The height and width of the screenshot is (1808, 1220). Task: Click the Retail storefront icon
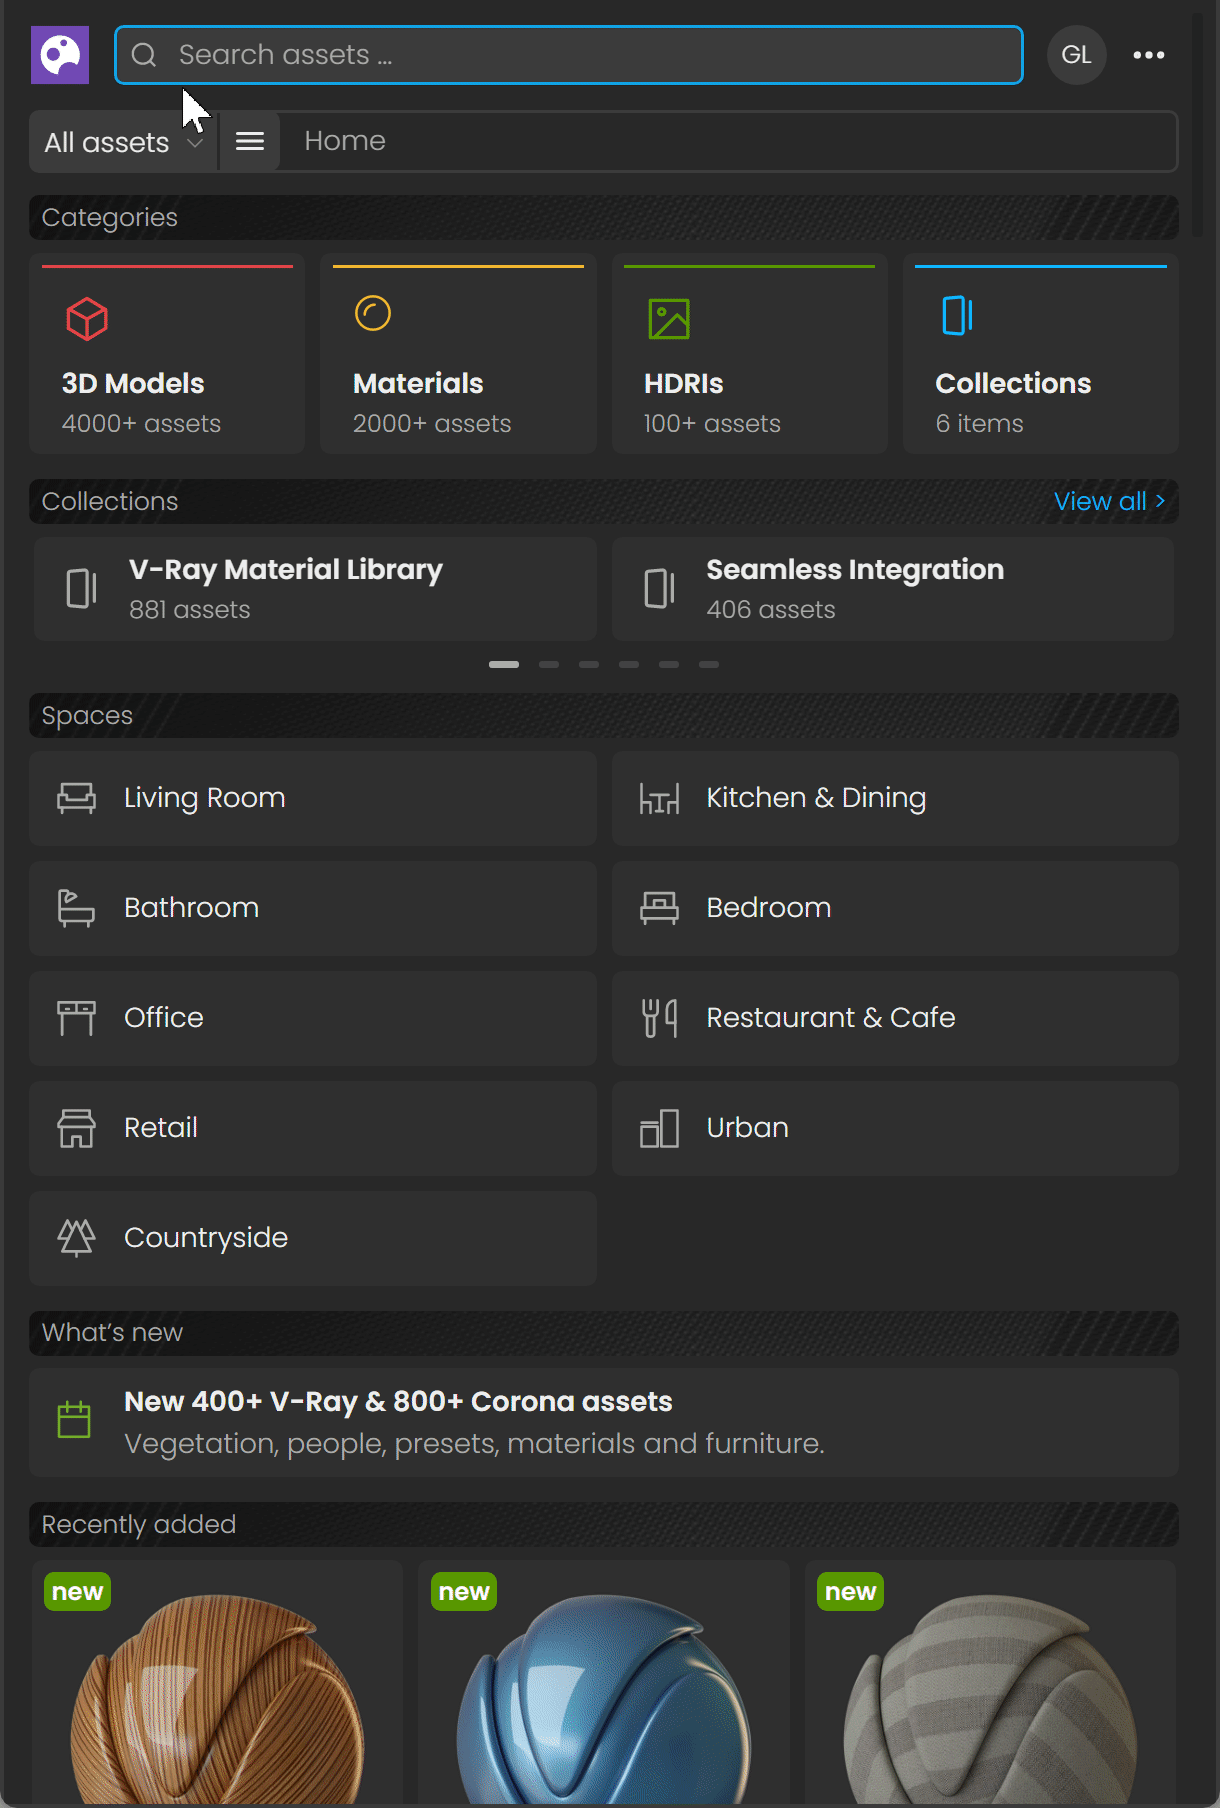[x=77, y=1128]
